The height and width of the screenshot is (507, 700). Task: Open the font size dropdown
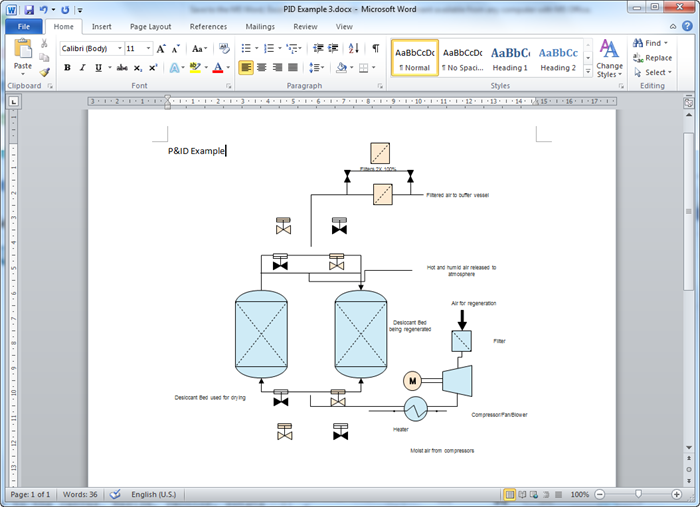(x=147, y=48)
